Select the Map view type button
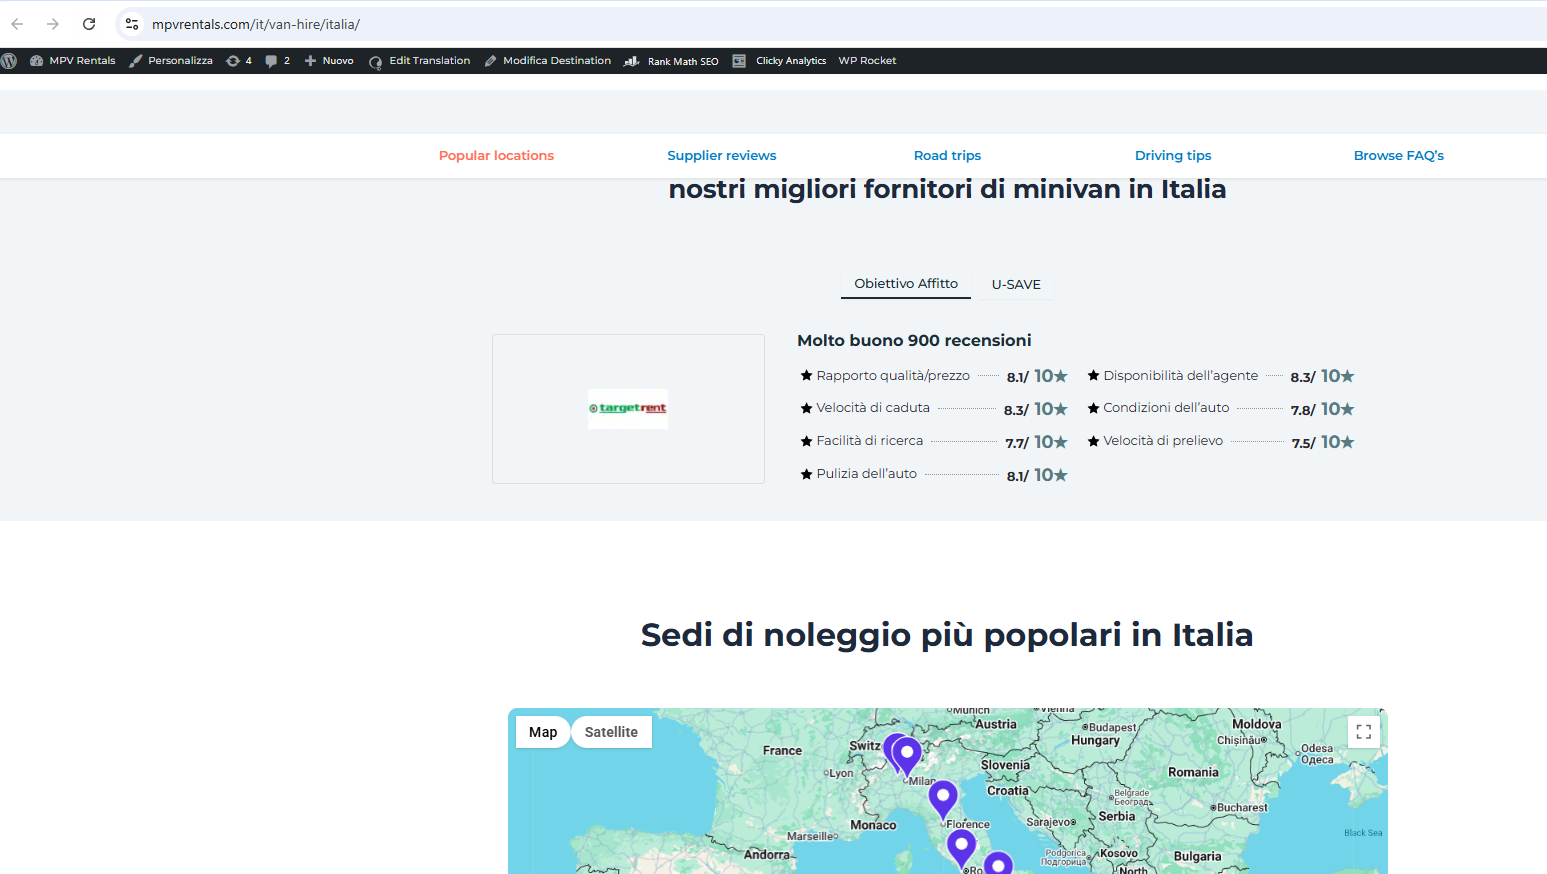Viewport: 1547px width, 874px height. coord(543,732)
